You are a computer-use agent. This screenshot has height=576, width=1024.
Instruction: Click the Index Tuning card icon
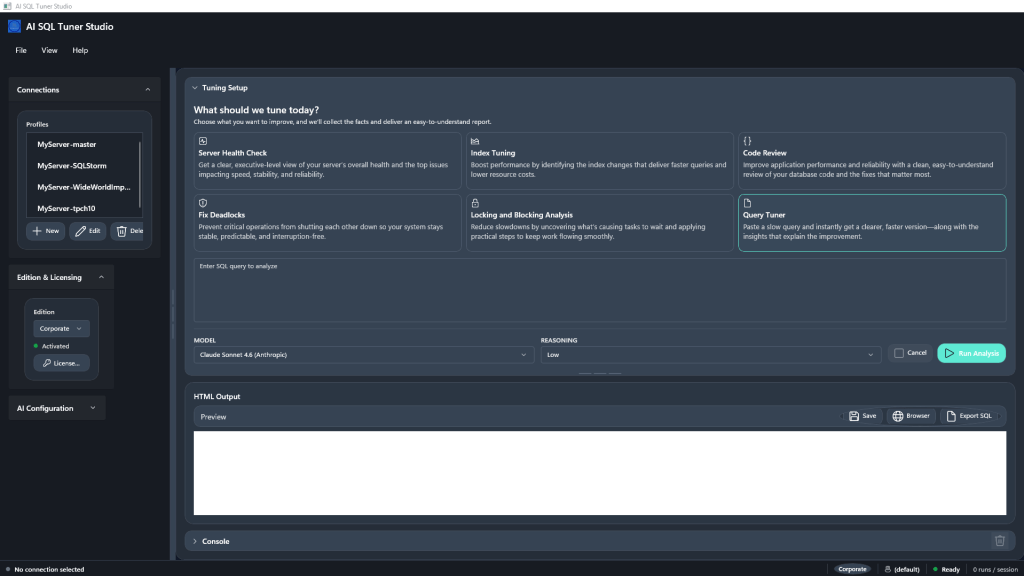(475, 141)
